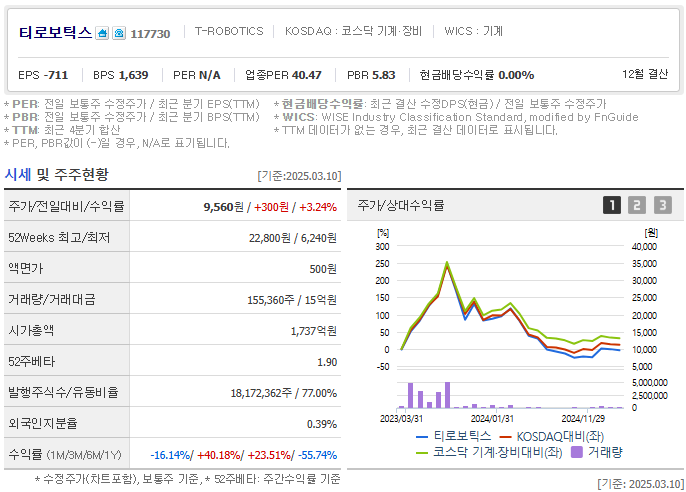Select 52Weeks 최고/최저 row label
The width and height of the screenshot is (686, 492).
59,237
